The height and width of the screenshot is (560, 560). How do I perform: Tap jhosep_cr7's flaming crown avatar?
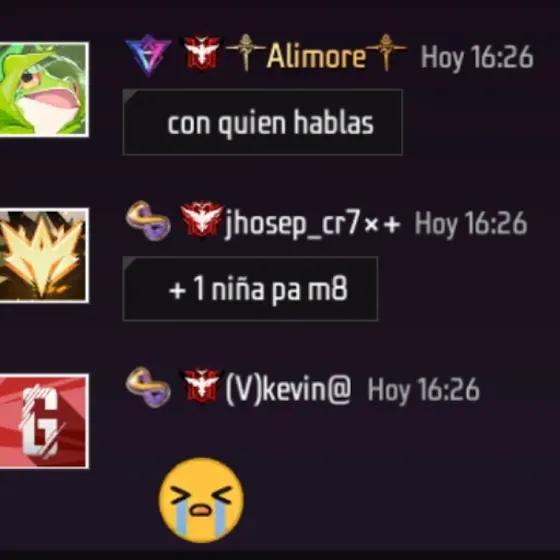(x=44, y=255)
